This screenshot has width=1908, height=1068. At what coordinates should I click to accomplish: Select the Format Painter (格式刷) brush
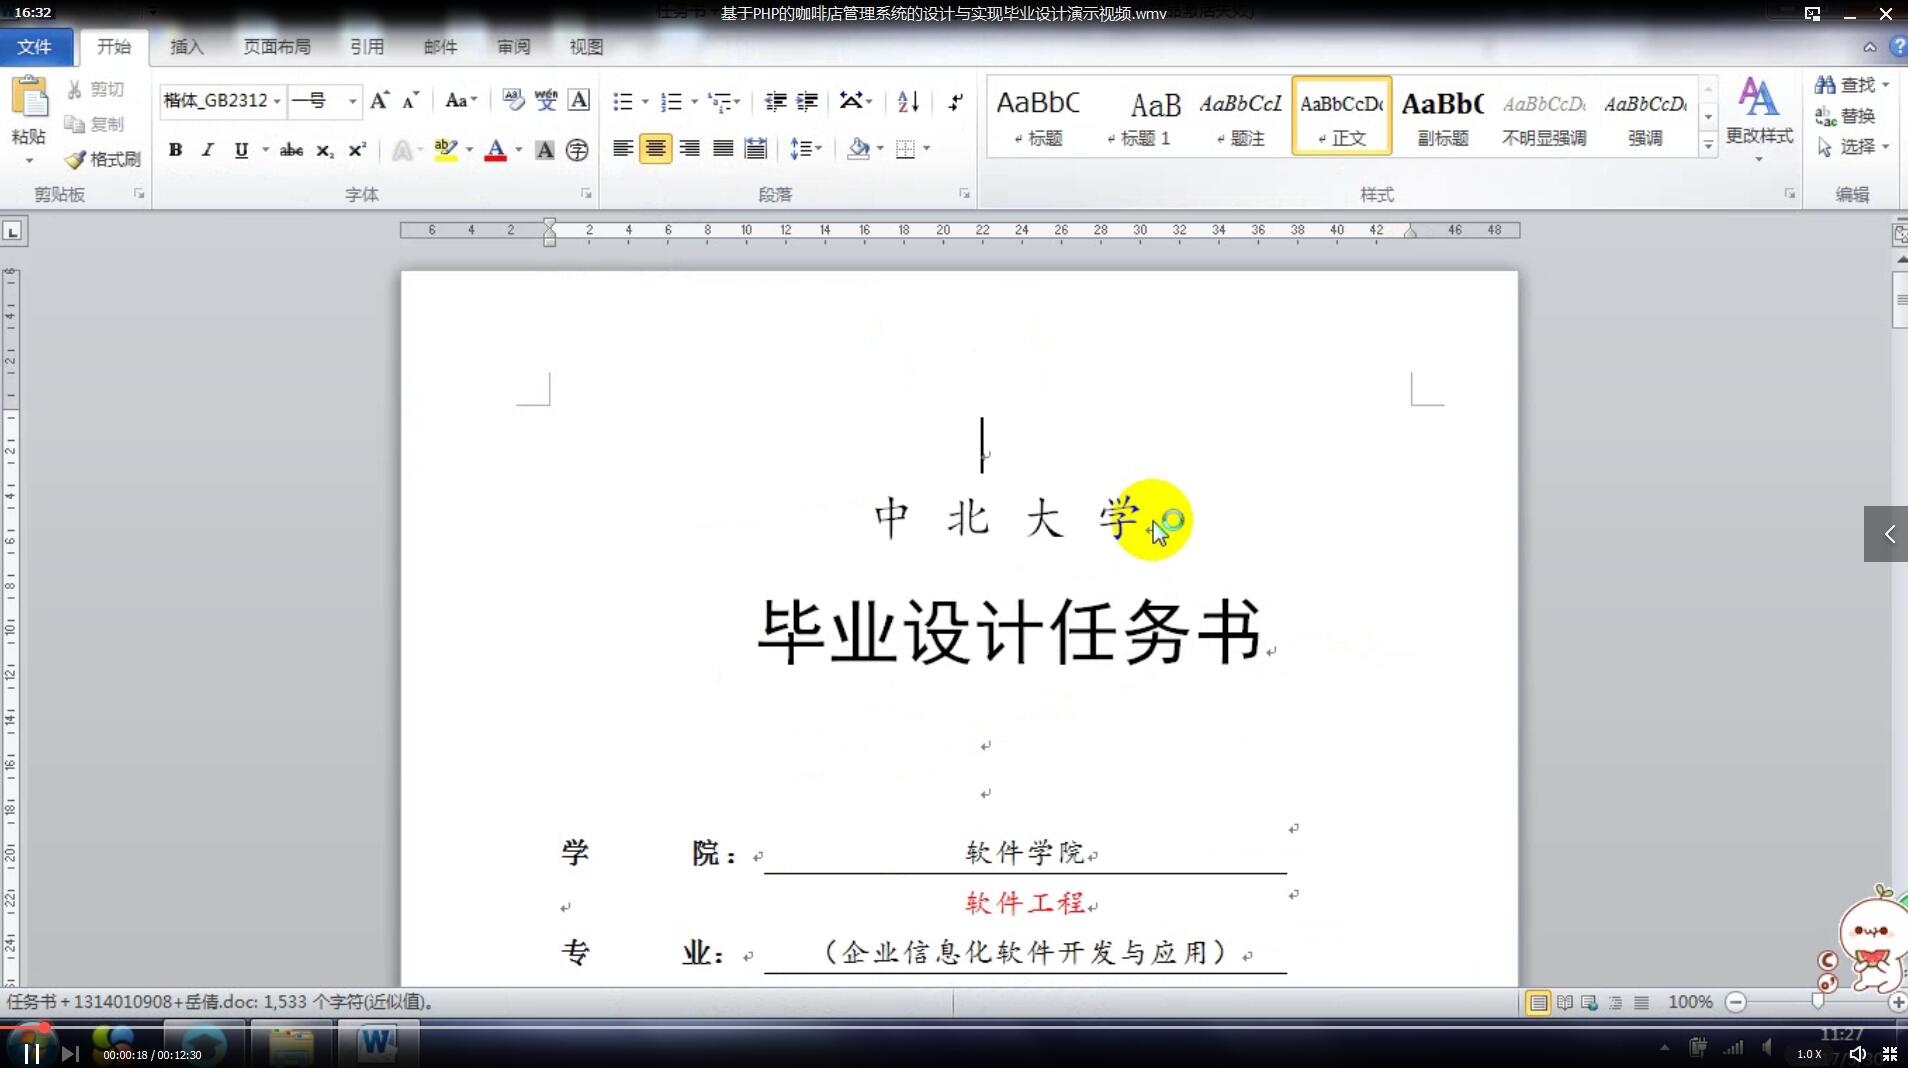pyautogui.click(x=75, y=159)
